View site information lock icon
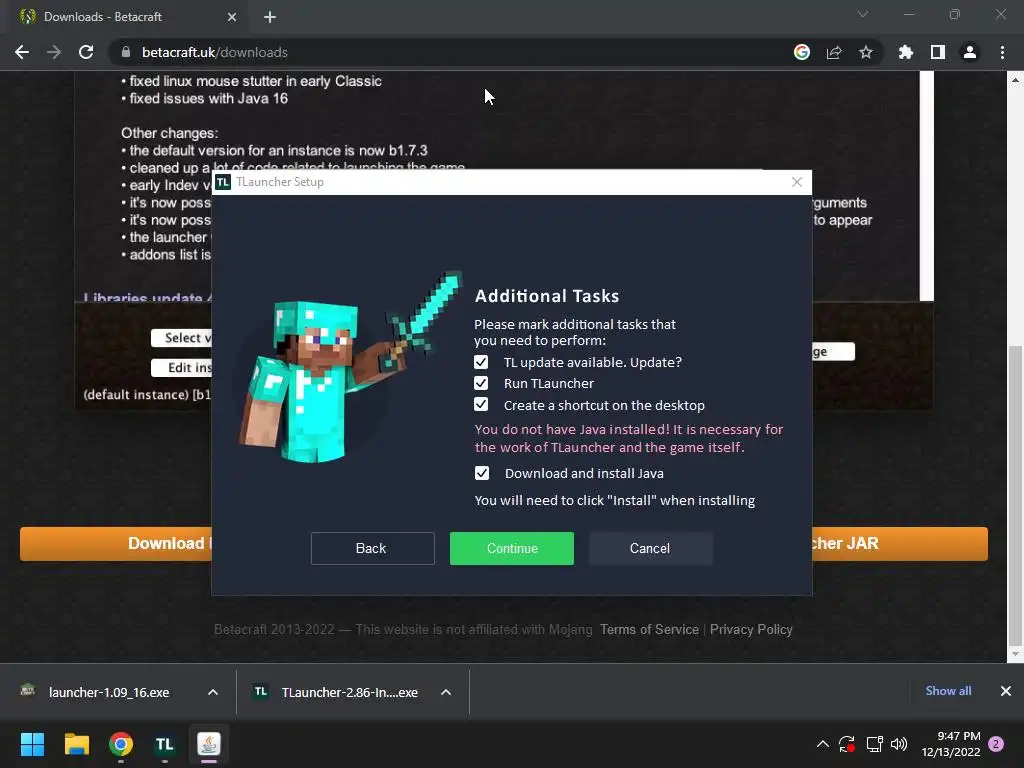 (126, 52)
